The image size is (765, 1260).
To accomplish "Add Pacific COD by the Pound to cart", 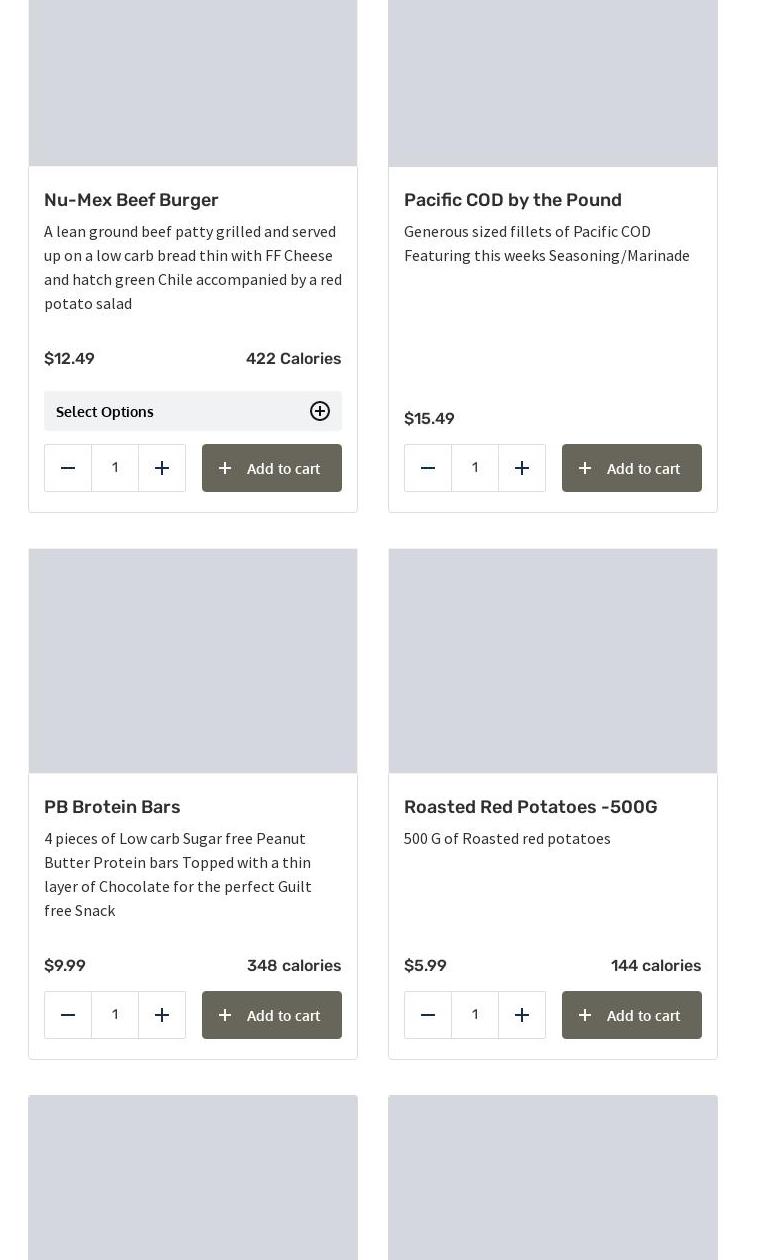I will 632,468.
